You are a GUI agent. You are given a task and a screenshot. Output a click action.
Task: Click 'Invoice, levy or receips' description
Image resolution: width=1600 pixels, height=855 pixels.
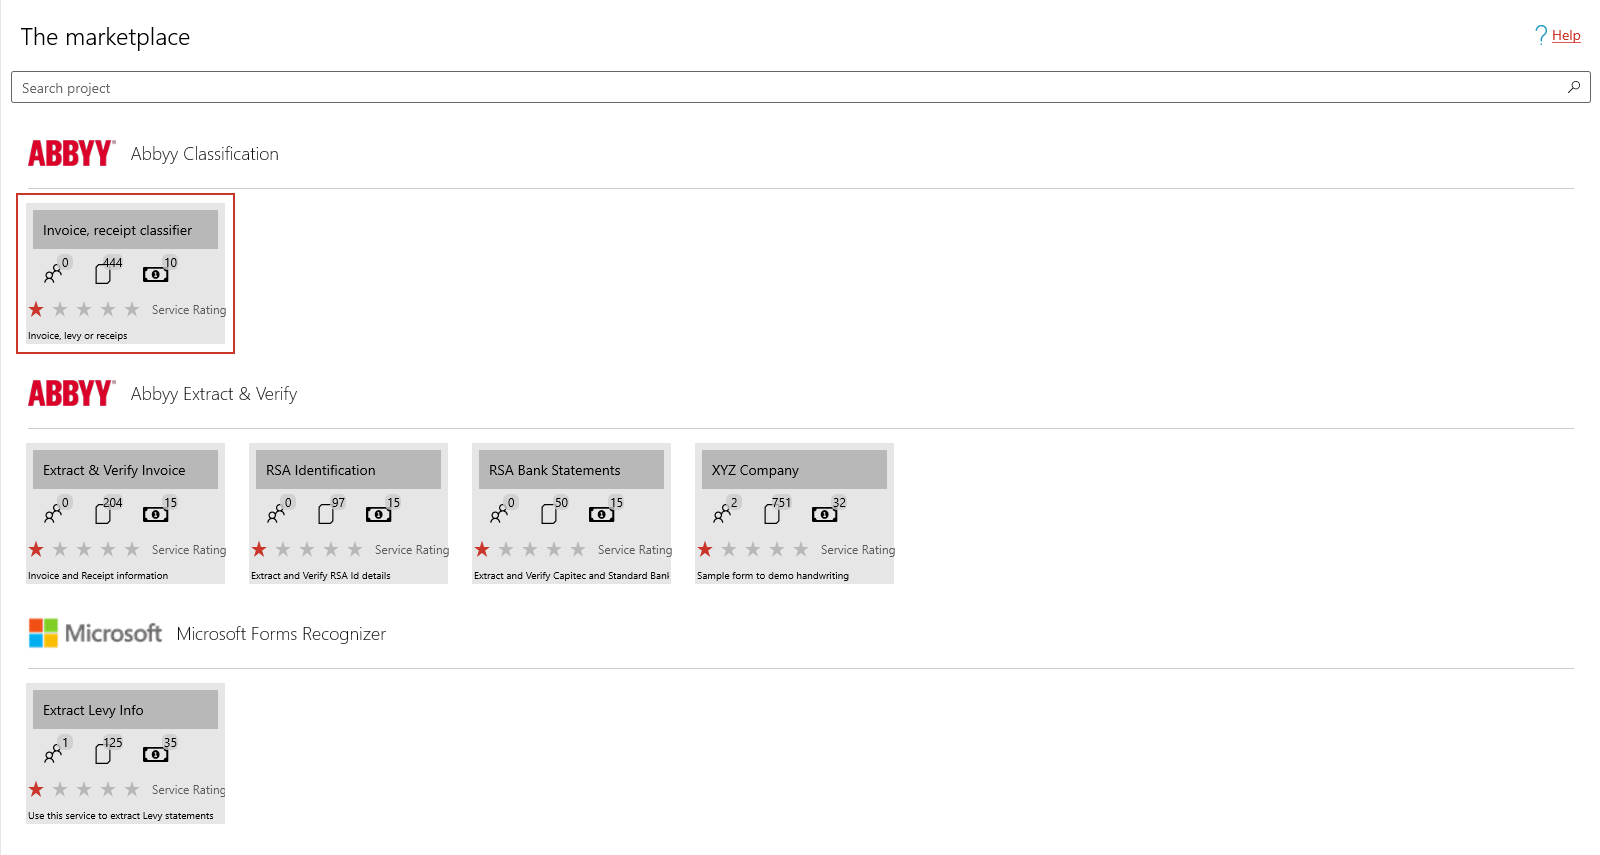[x=78, y=336]
